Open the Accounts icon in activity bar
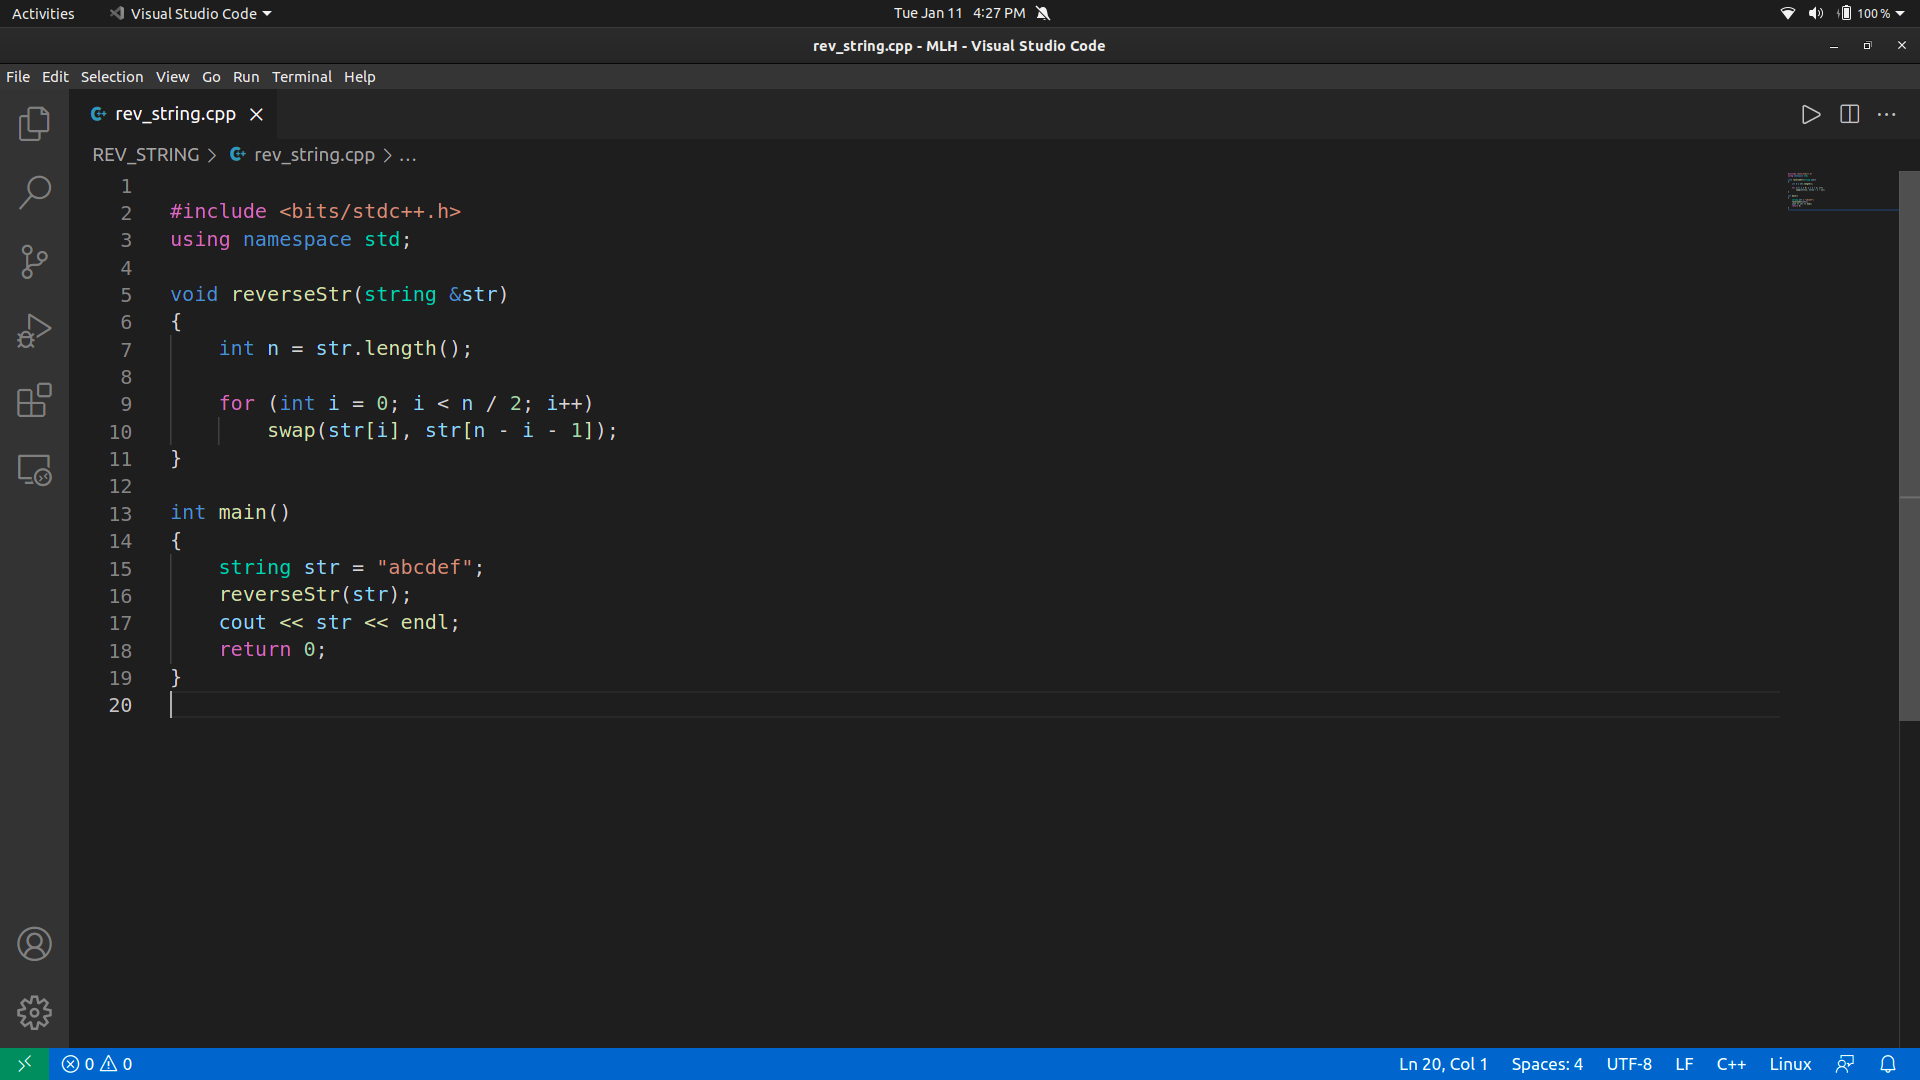The image size is (1920, 1080). tap(34, 944)
